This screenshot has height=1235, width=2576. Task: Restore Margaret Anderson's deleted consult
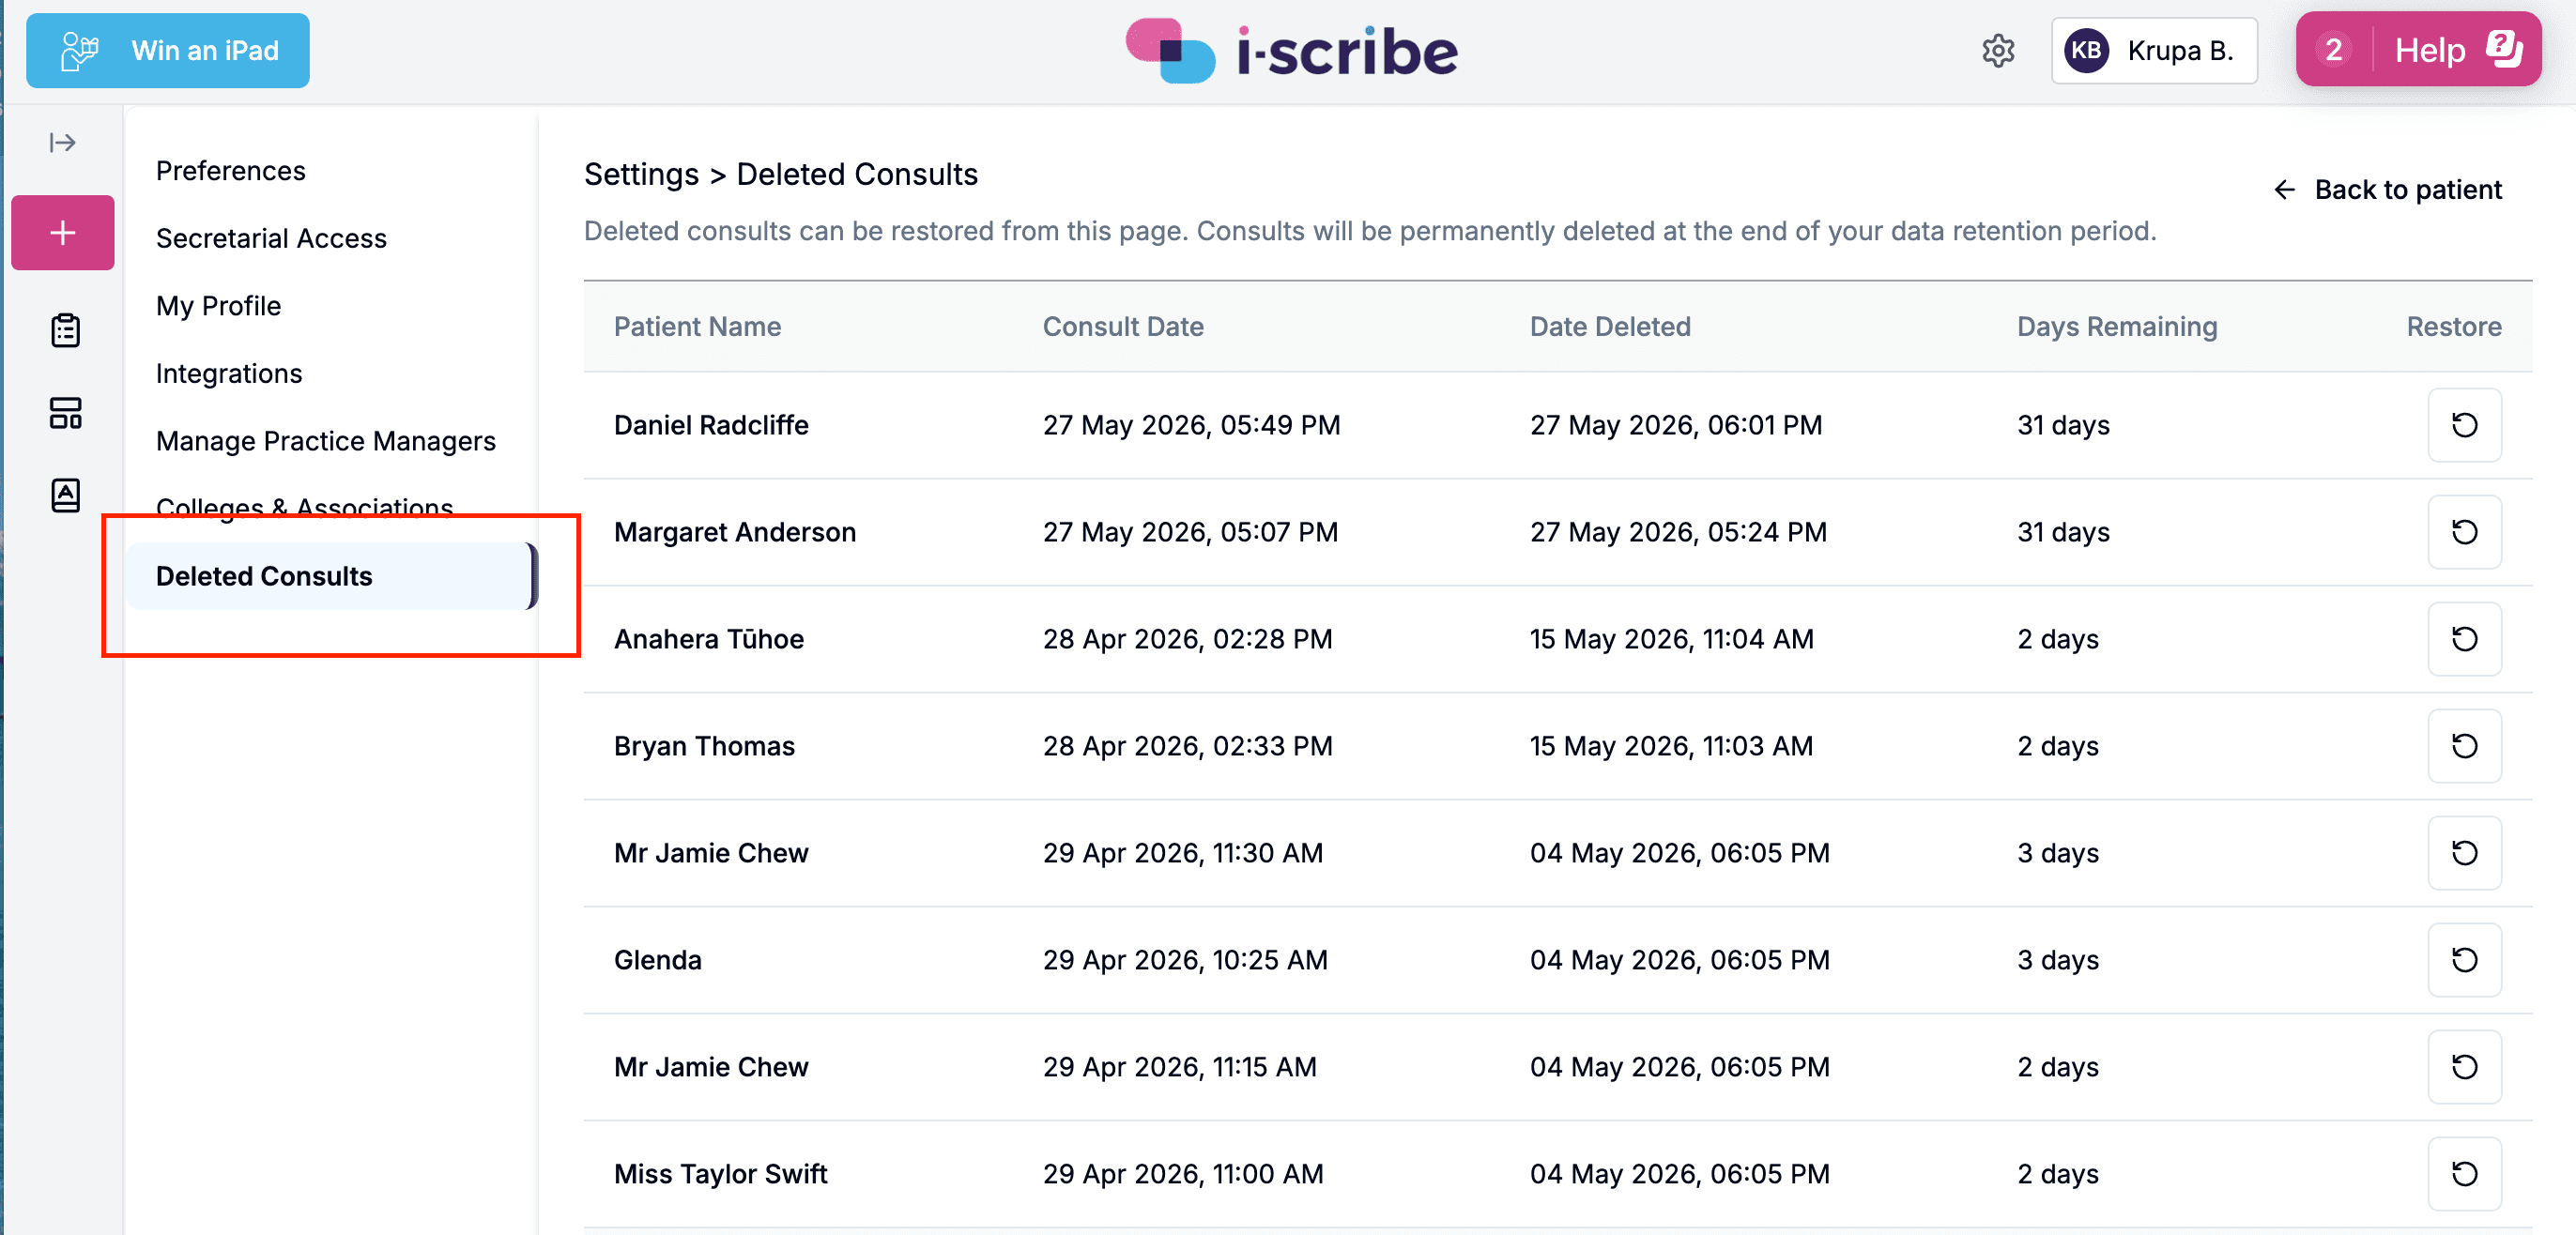pyautogui.click(x=2464, y=532)
